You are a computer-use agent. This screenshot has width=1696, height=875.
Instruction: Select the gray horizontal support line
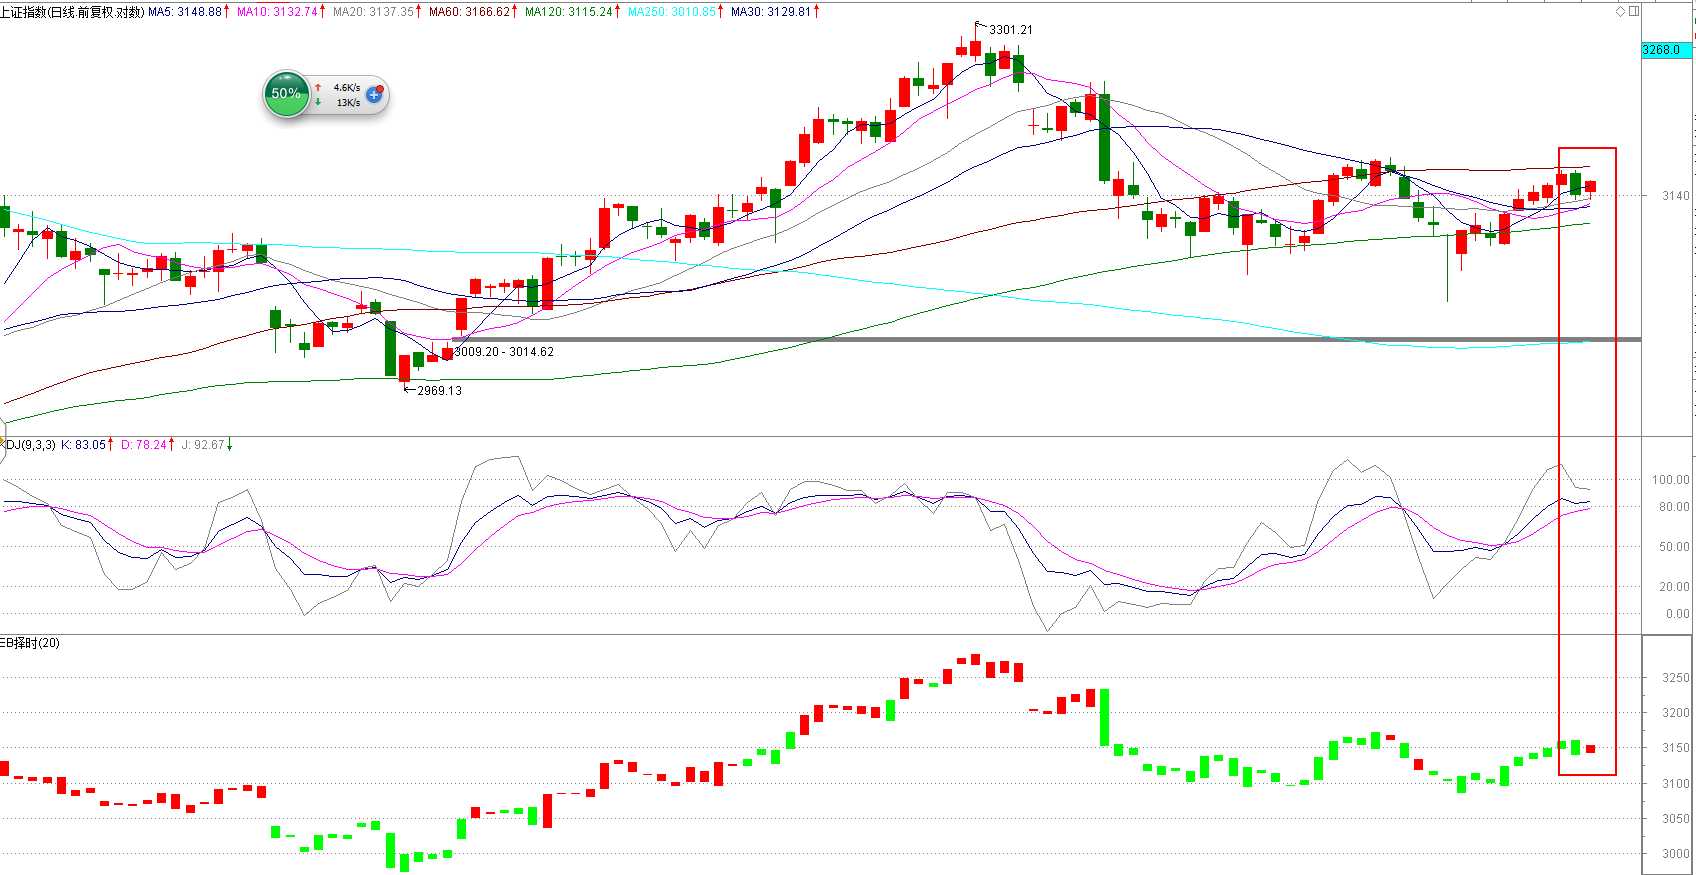click(x=1047, y=340)
